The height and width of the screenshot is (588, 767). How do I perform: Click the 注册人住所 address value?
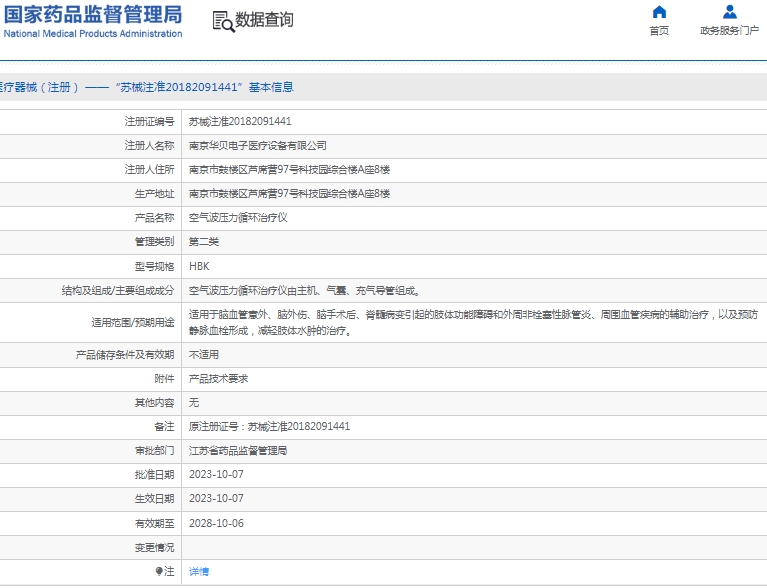[x=290, y=170]
